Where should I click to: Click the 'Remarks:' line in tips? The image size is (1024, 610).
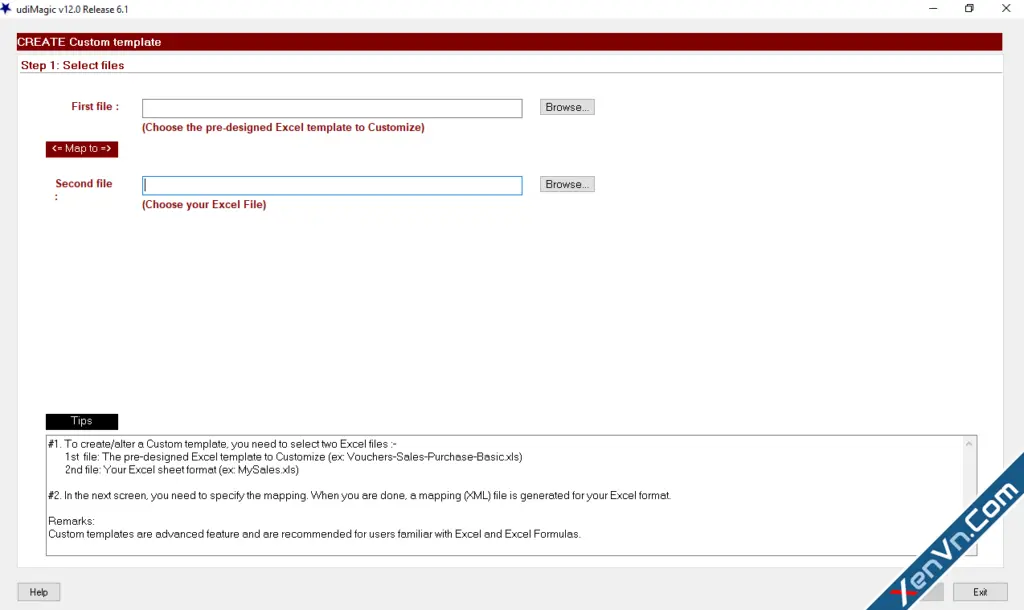click(x=71, y=521)
